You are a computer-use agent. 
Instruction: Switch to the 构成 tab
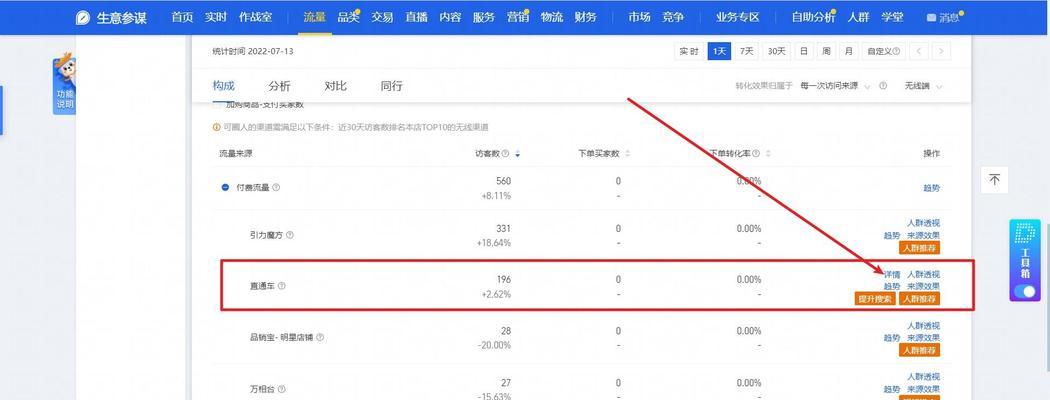point(224,86)
